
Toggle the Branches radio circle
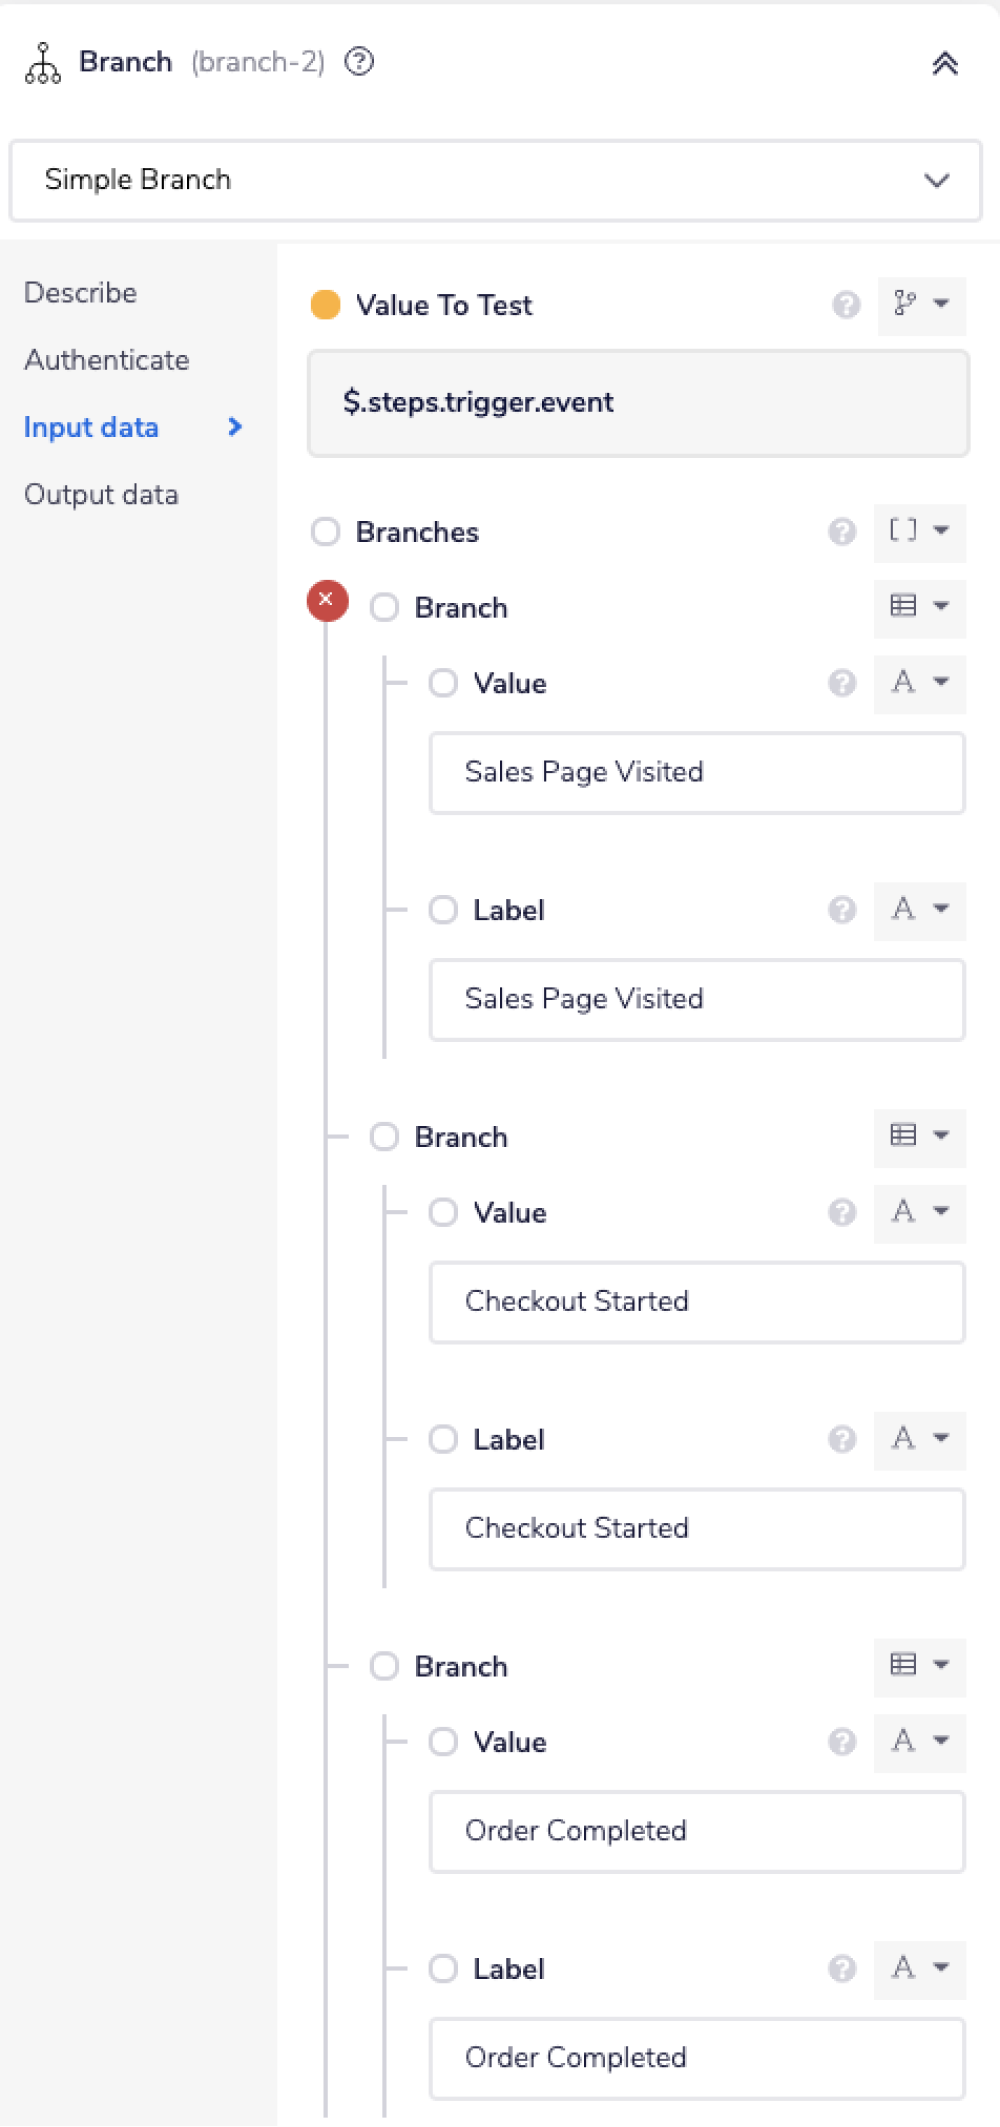(x=326, y=532)
